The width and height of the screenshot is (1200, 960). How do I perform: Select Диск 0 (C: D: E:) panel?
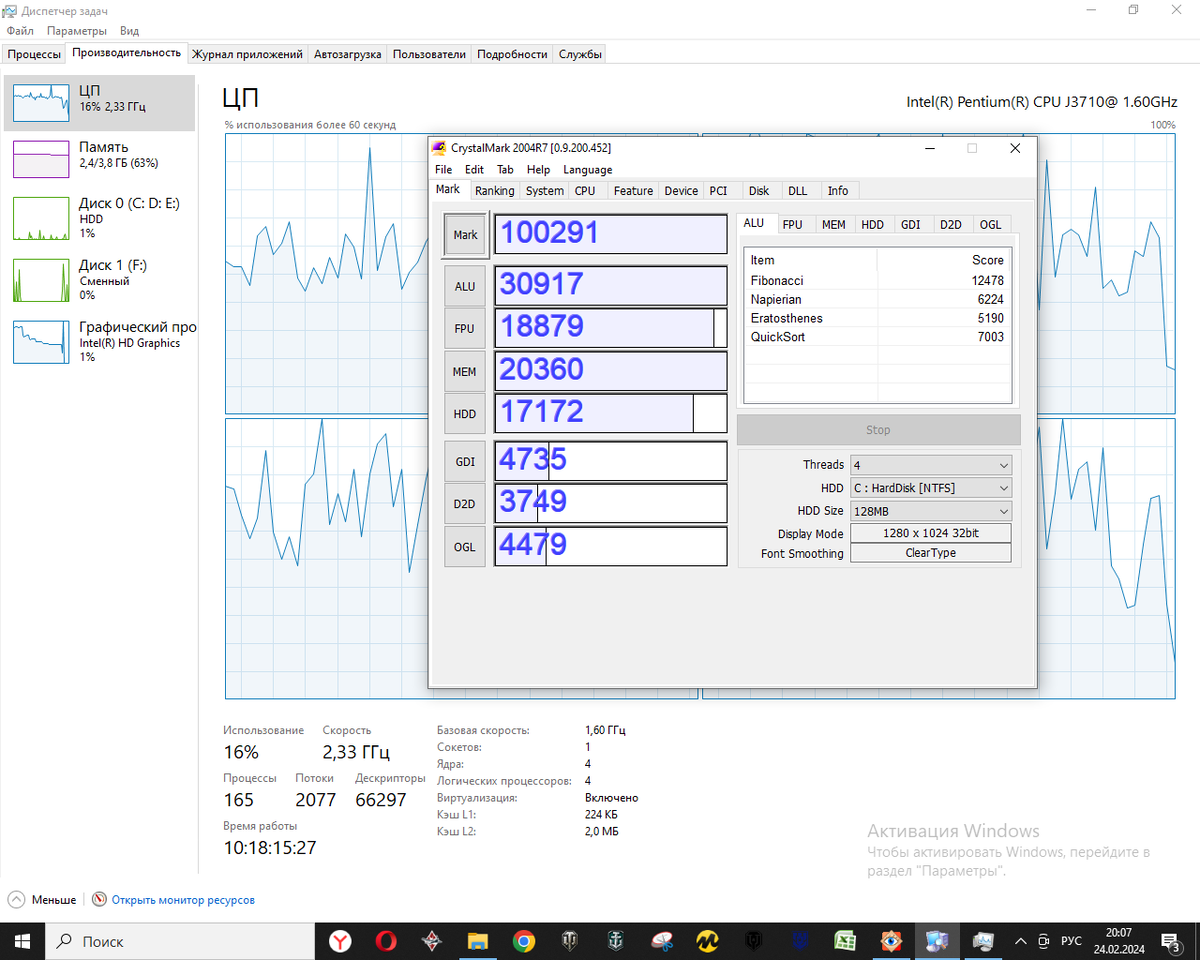(99, 217)
